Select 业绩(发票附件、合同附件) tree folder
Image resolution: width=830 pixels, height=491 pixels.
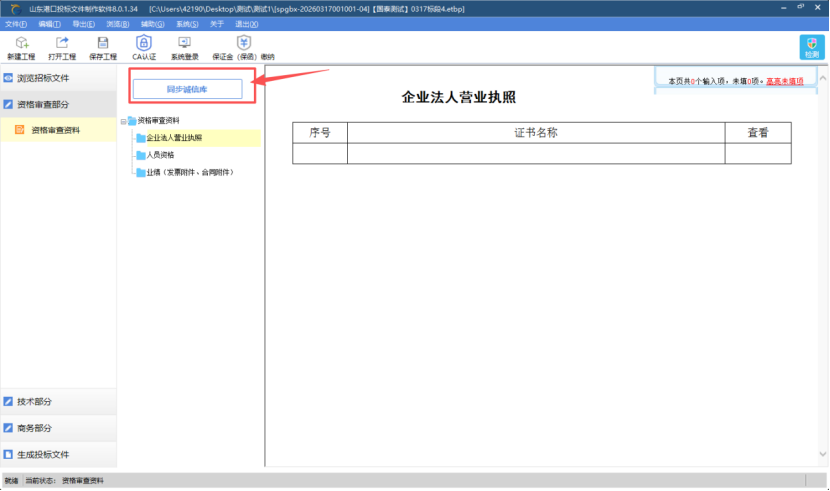tap(190, 172)
